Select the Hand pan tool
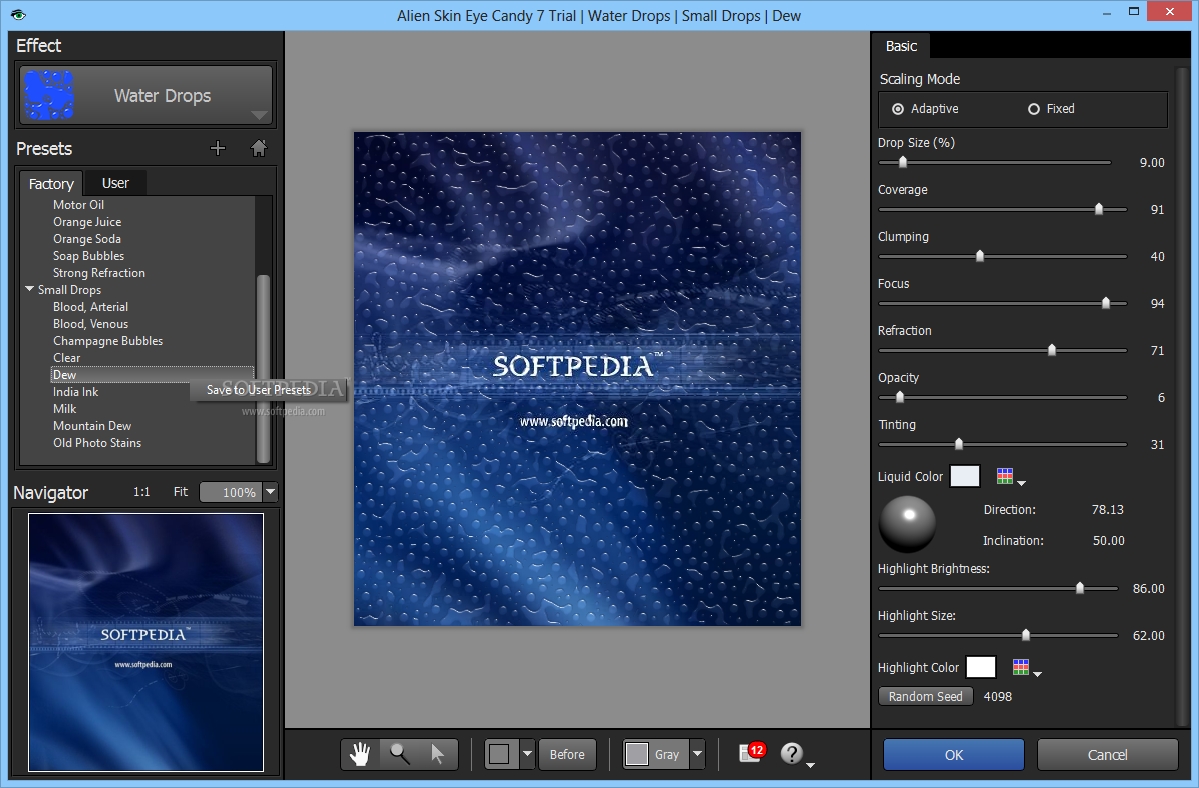1199x788 pixels. (360, 754)
